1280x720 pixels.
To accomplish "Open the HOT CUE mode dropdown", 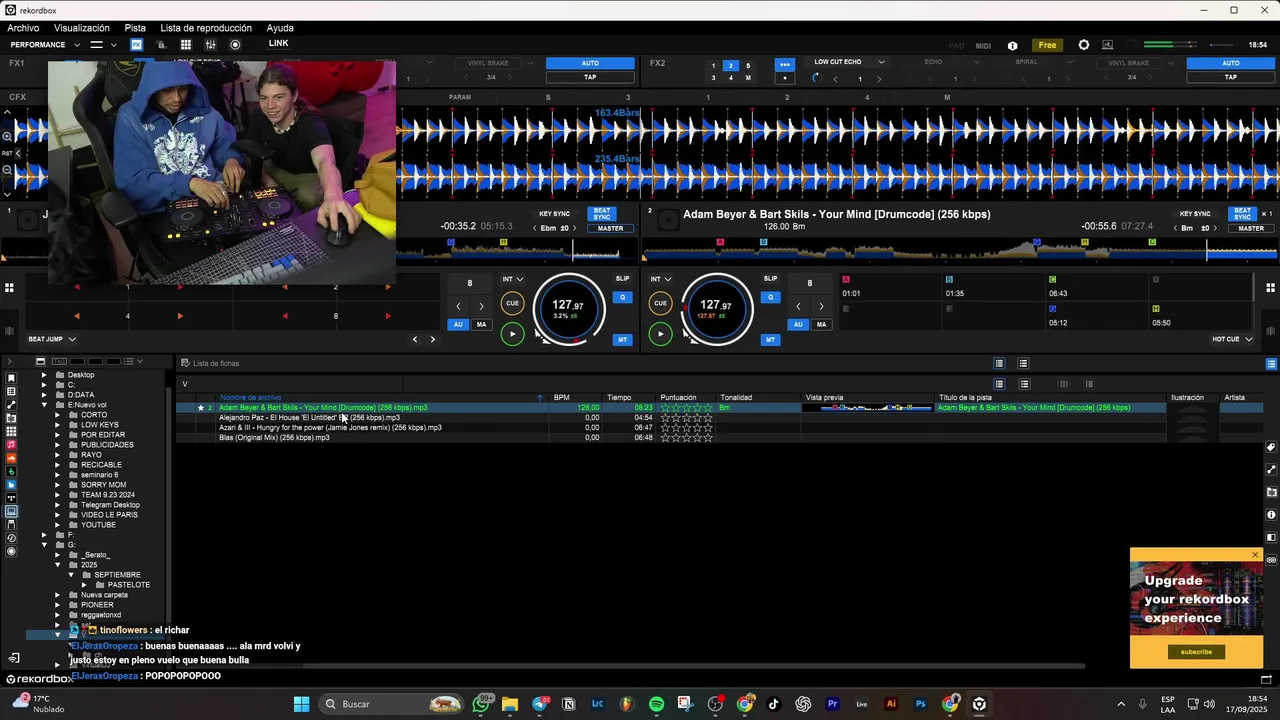I will [1232, 339].
